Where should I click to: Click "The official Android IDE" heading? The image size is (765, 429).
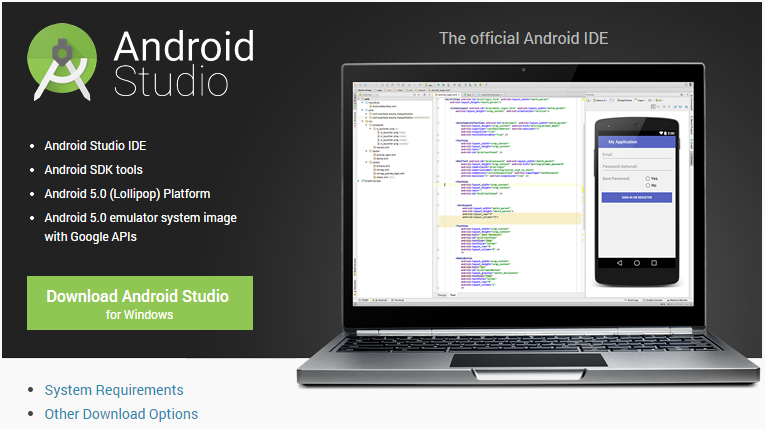pos(523,39)
